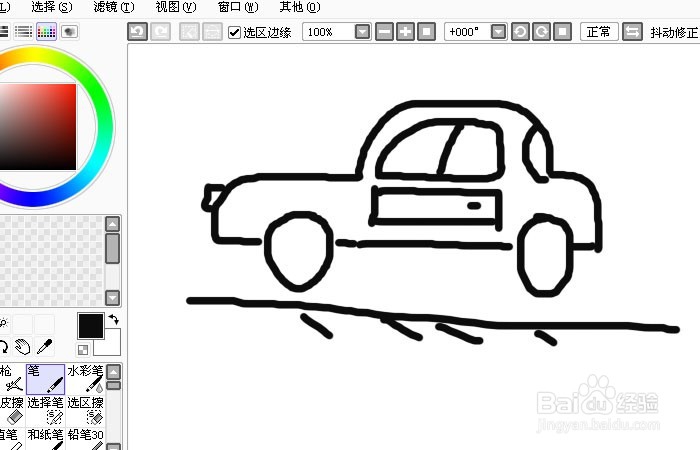The image size is (700, 450).
Task: Uncheck the 选区边缘 checkbox
Action: (x=234, y=32)
